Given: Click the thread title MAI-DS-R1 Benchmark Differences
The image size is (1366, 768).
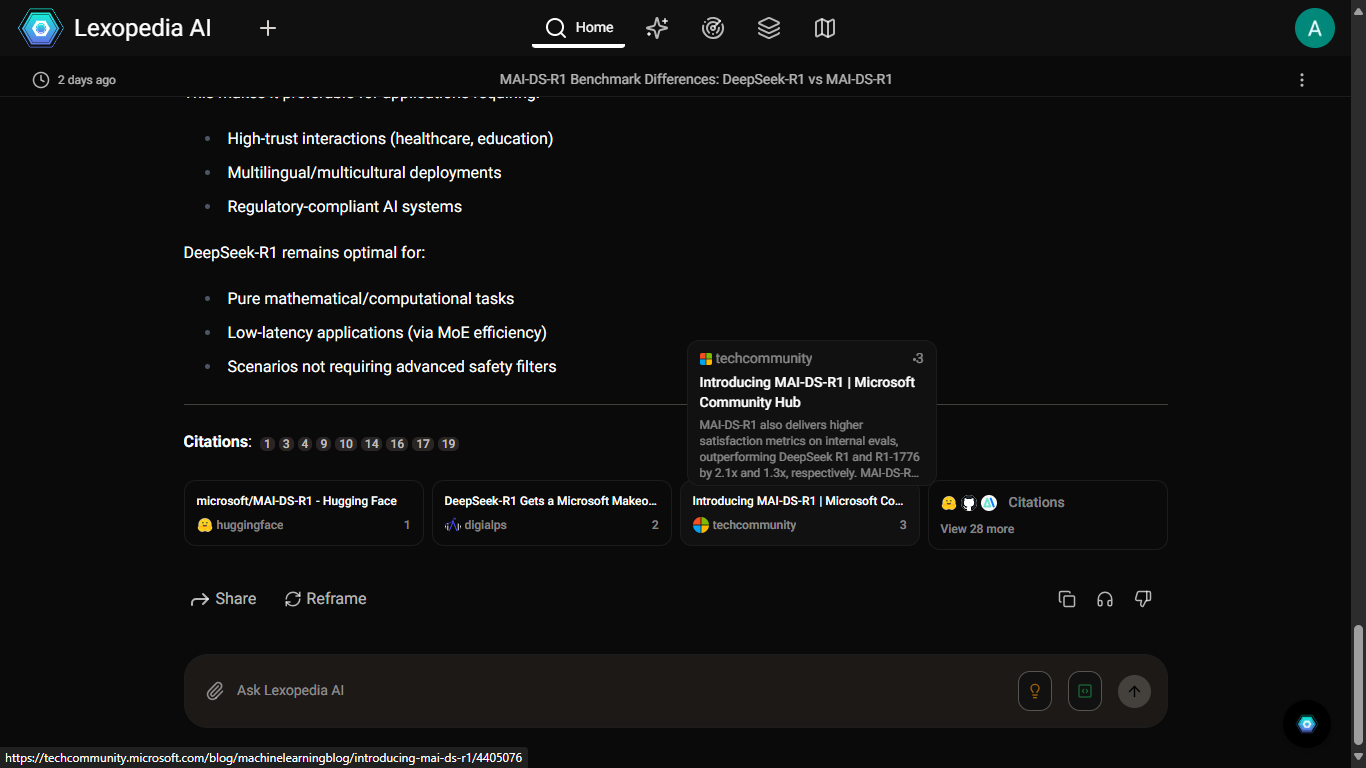Looking at the screenshot, I should (x=696, y=80).
